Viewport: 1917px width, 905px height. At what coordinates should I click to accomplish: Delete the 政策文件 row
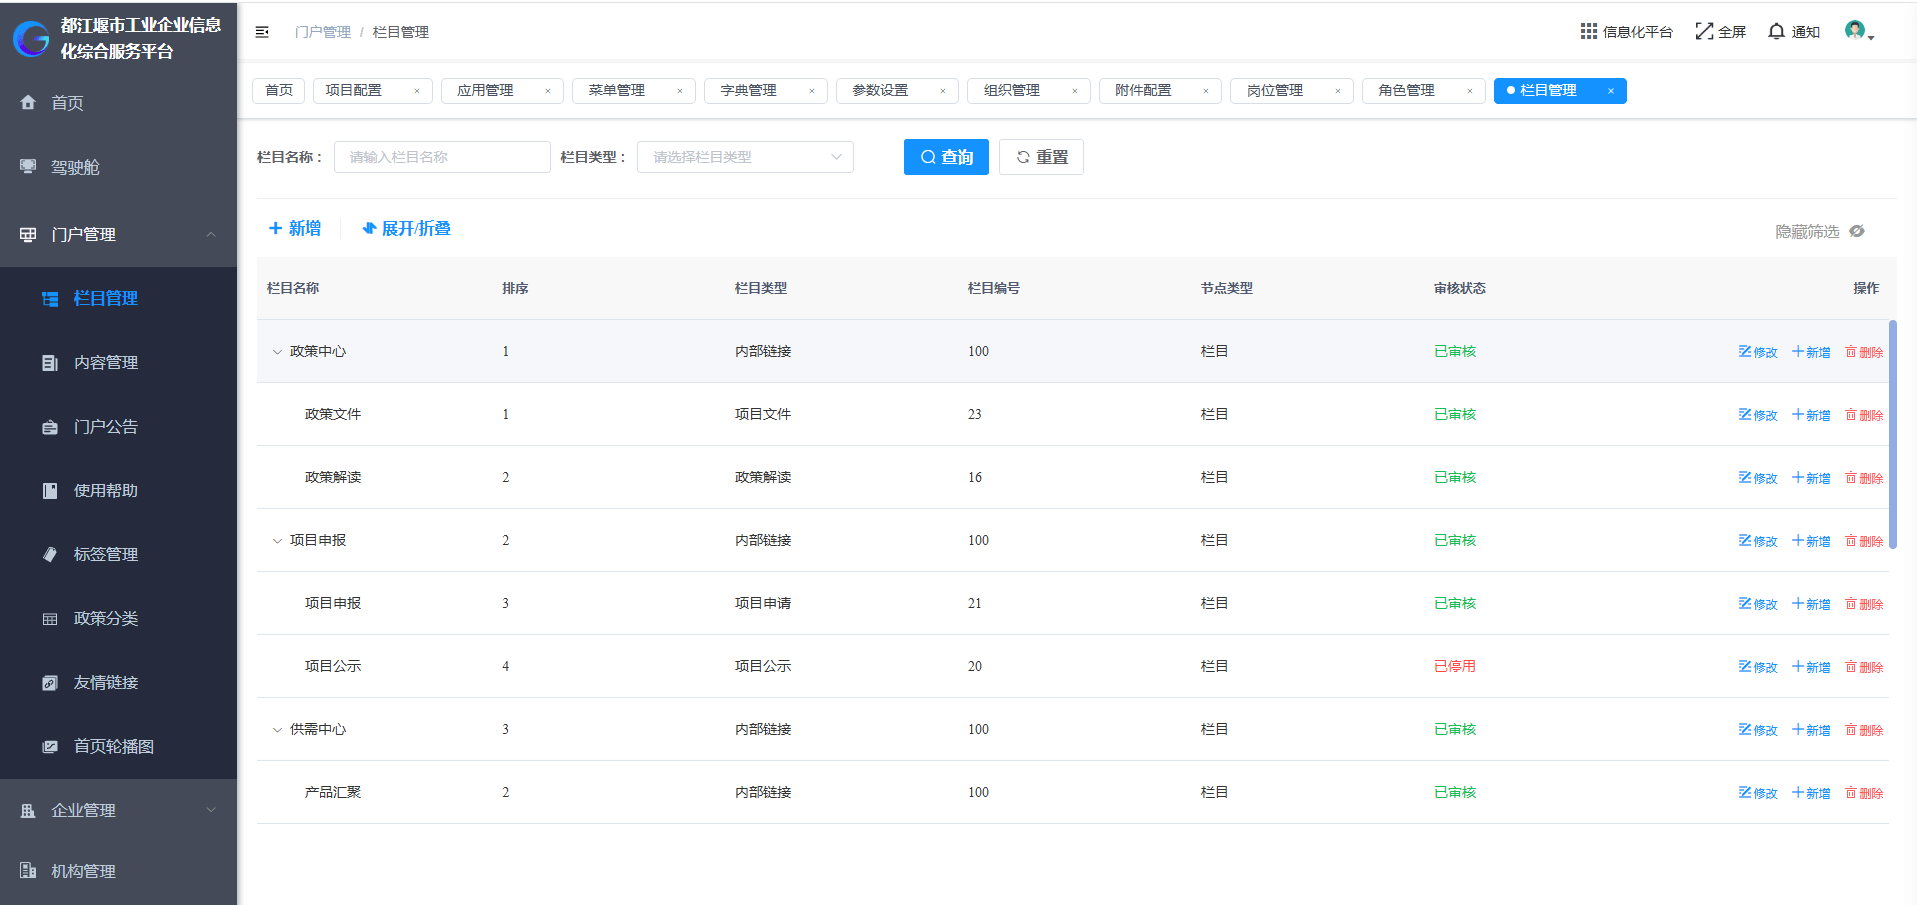coord(1864,415)
